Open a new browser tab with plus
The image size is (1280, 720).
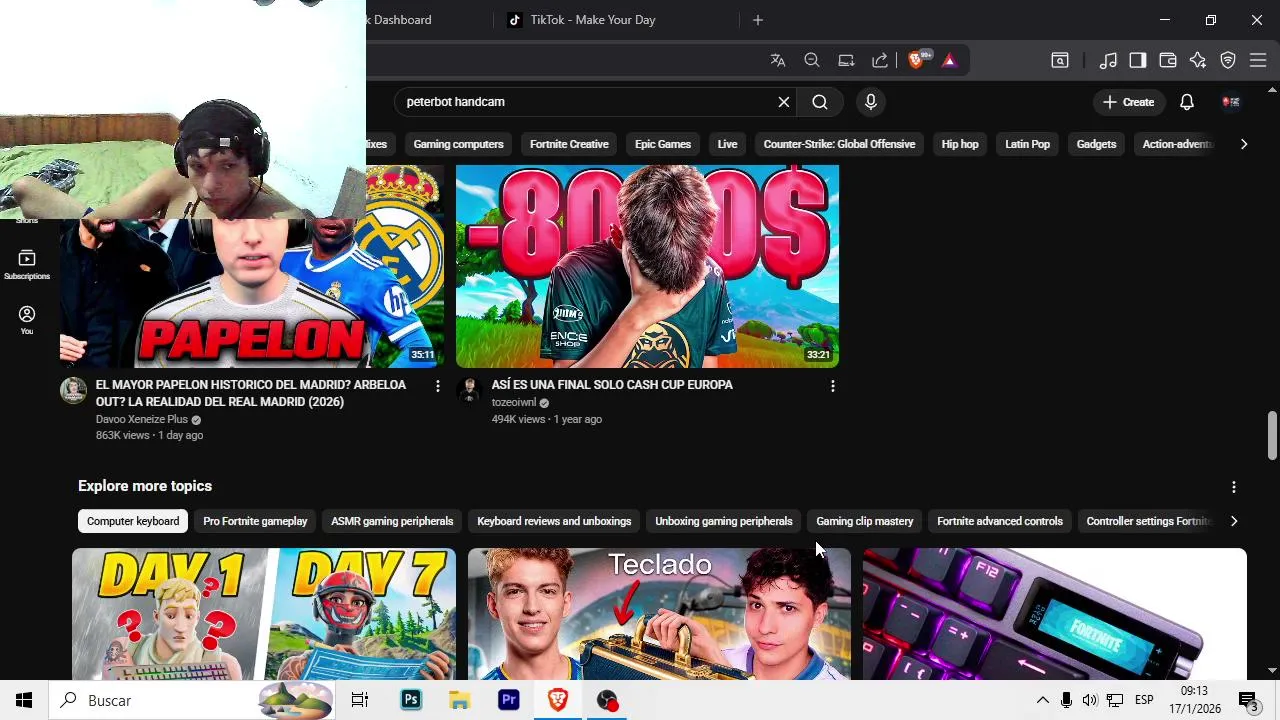click(x=758, y=20)
